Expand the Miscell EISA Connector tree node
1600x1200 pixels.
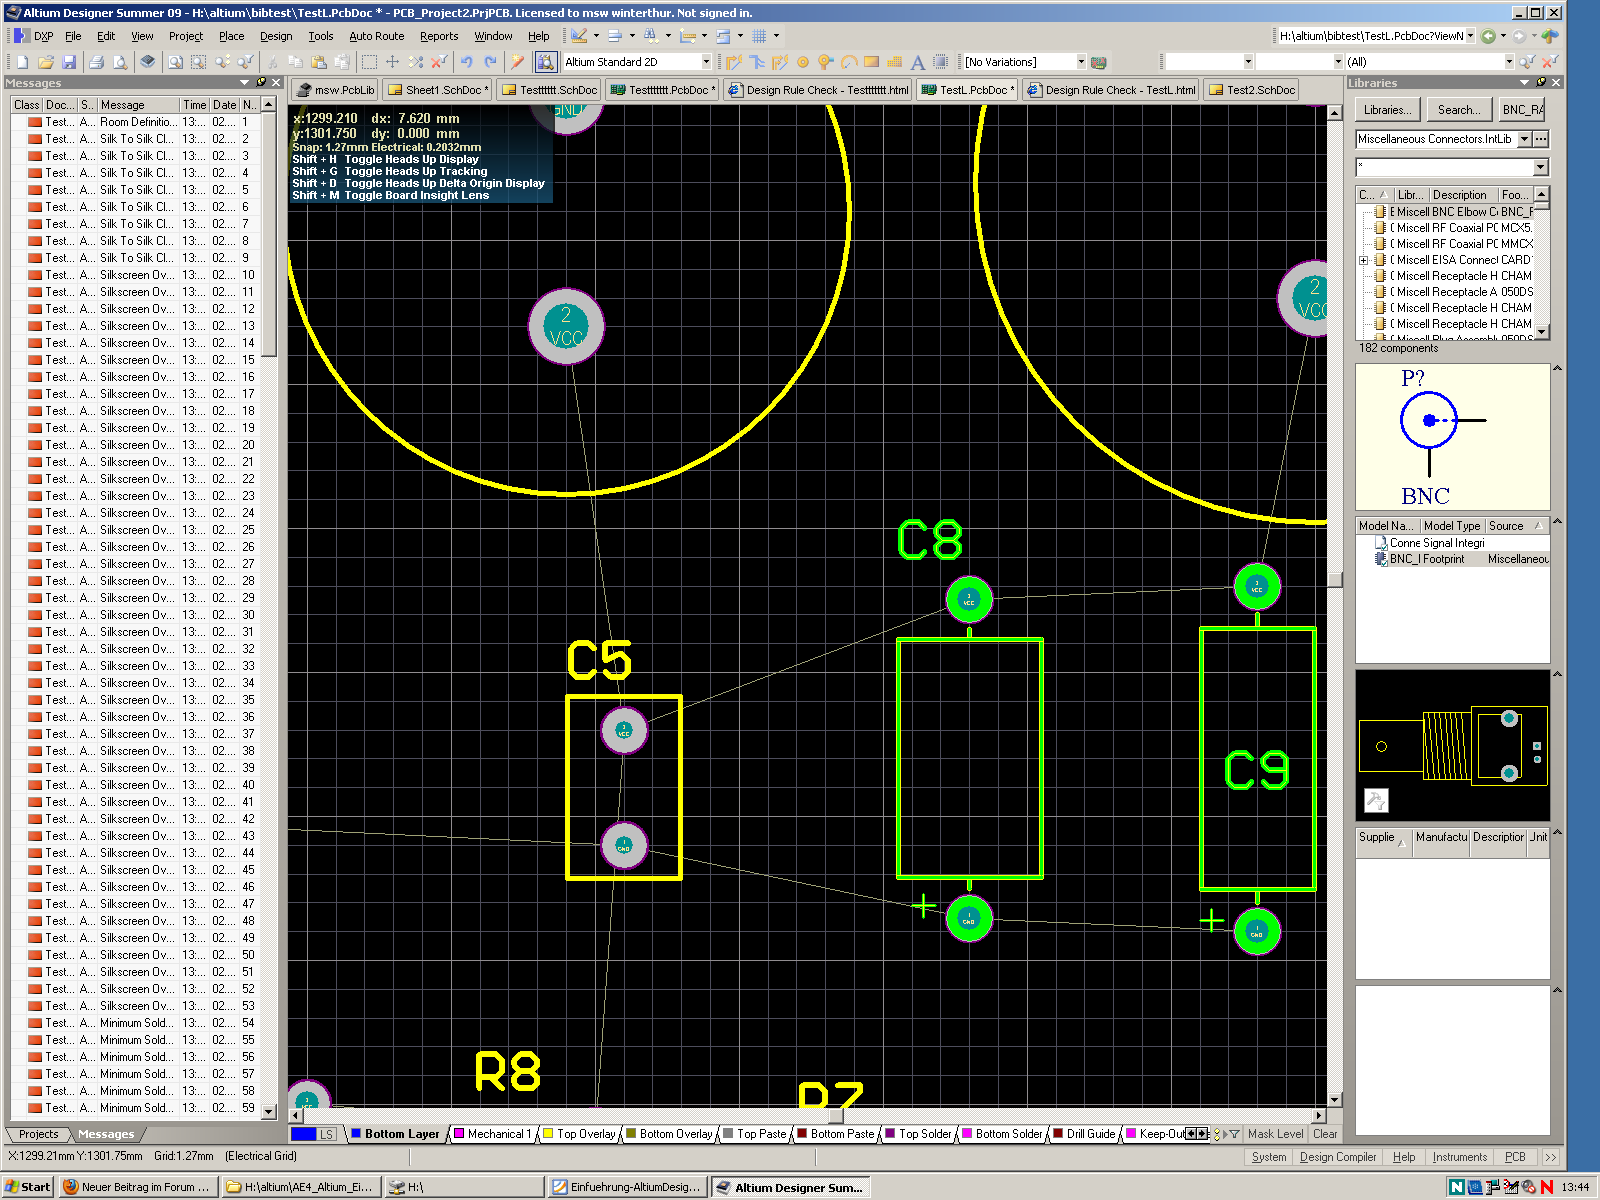[x=1363, y=260]
